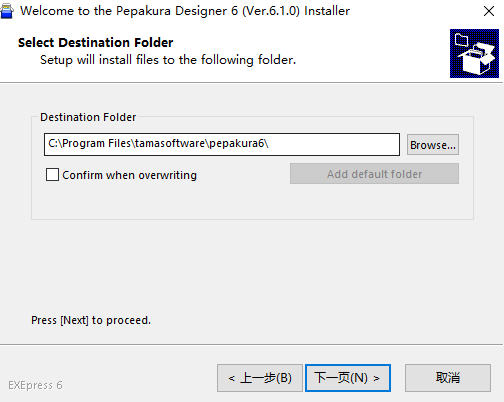The width and height of the screenshot is (504, 402).
Task: Click the 'Setup will install files' subtitle
Action: tap(168, 60)
